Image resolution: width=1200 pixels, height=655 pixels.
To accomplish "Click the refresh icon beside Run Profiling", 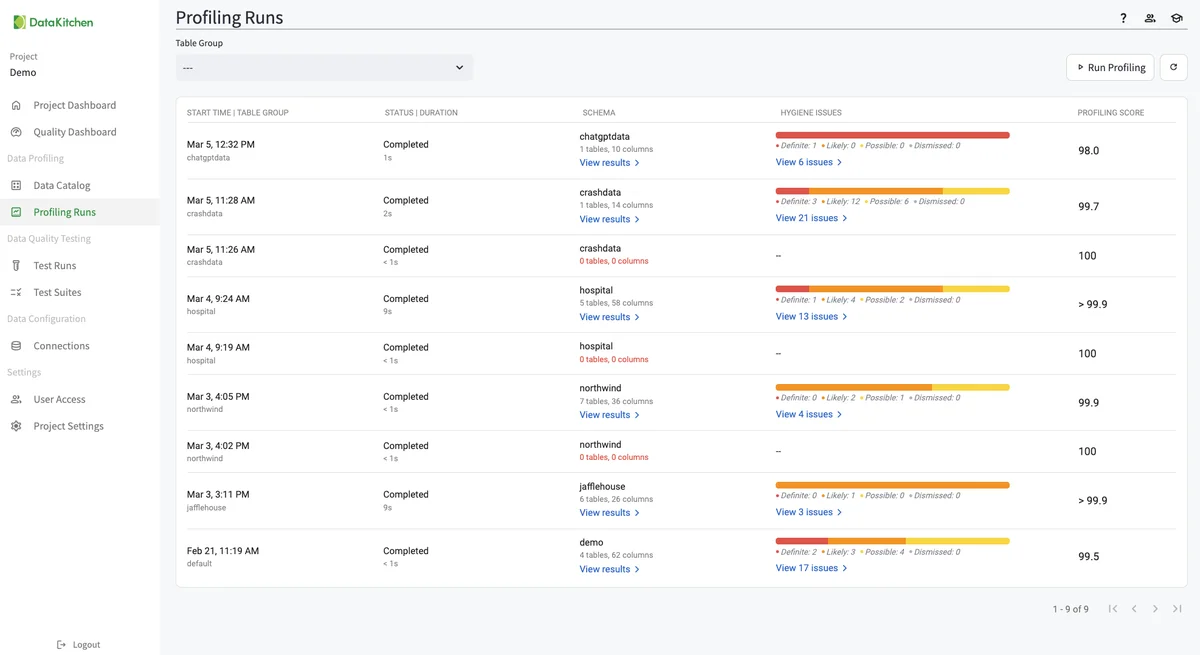I will pyautogui.click(x=1173, y=67).
